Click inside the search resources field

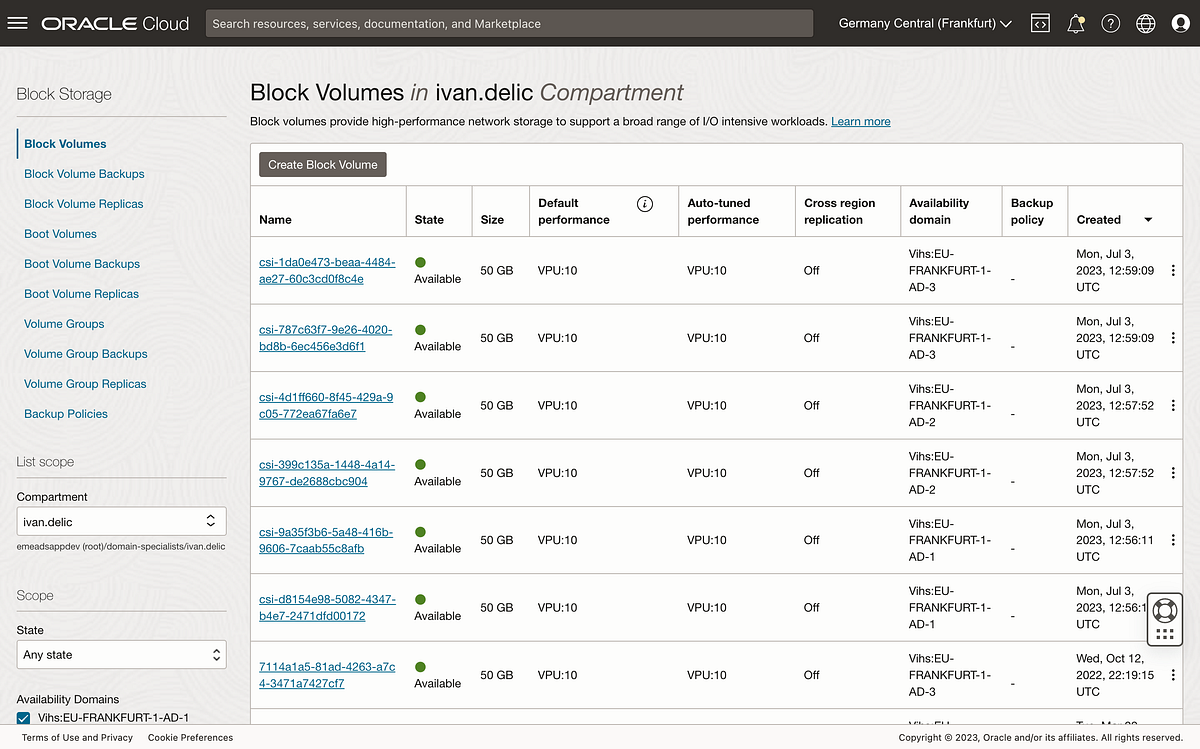pos(509,23)
